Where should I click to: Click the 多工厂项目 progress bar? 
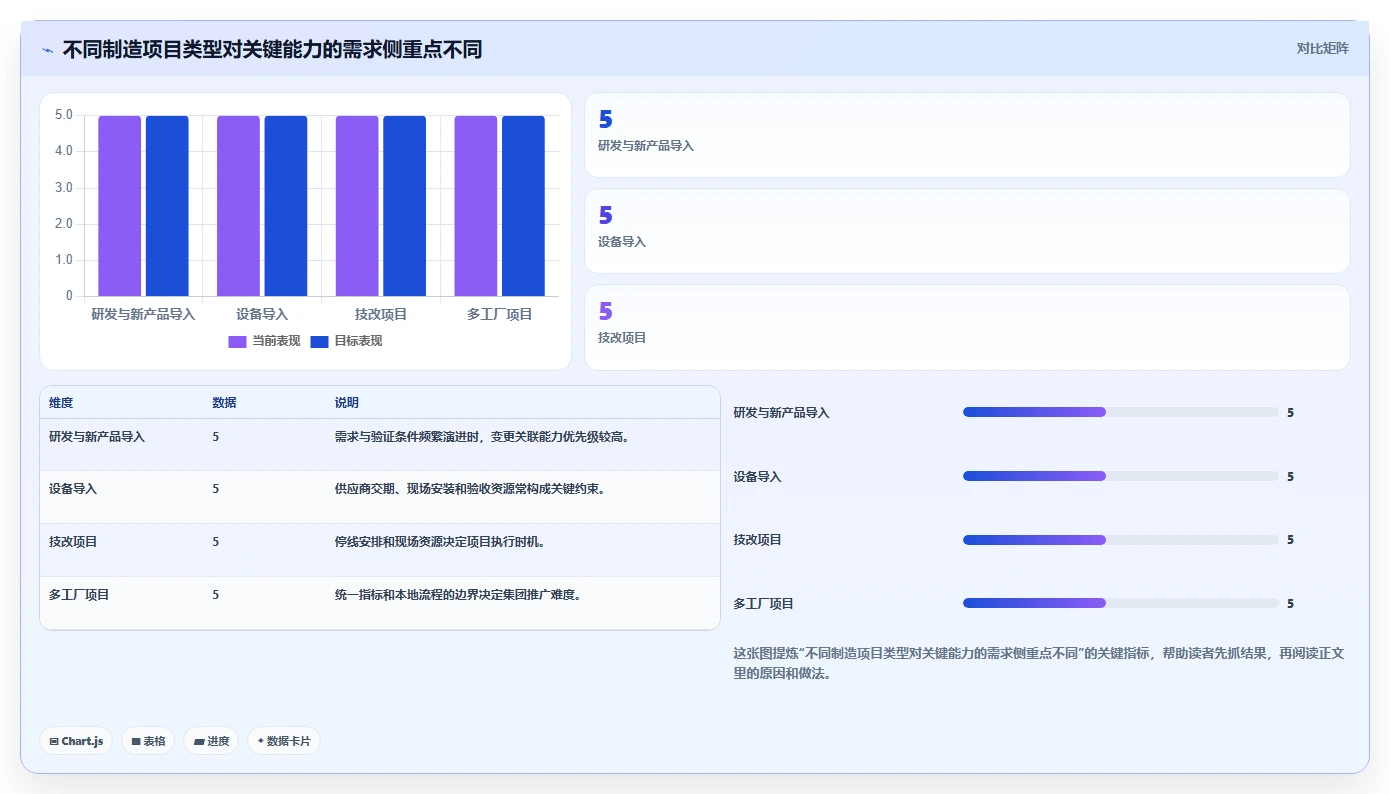pos(1121,603)
